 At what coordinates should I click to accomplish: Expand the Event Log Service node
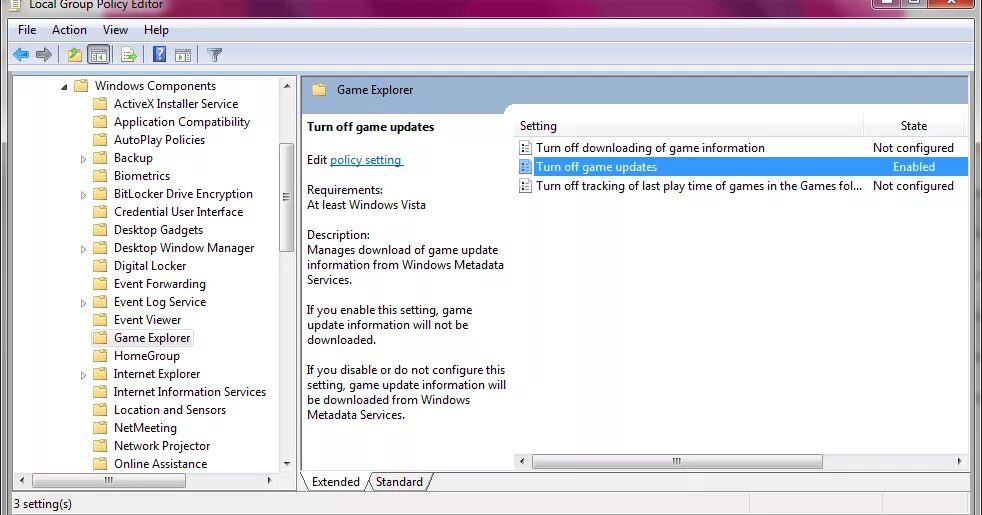[x=83, y=303]
